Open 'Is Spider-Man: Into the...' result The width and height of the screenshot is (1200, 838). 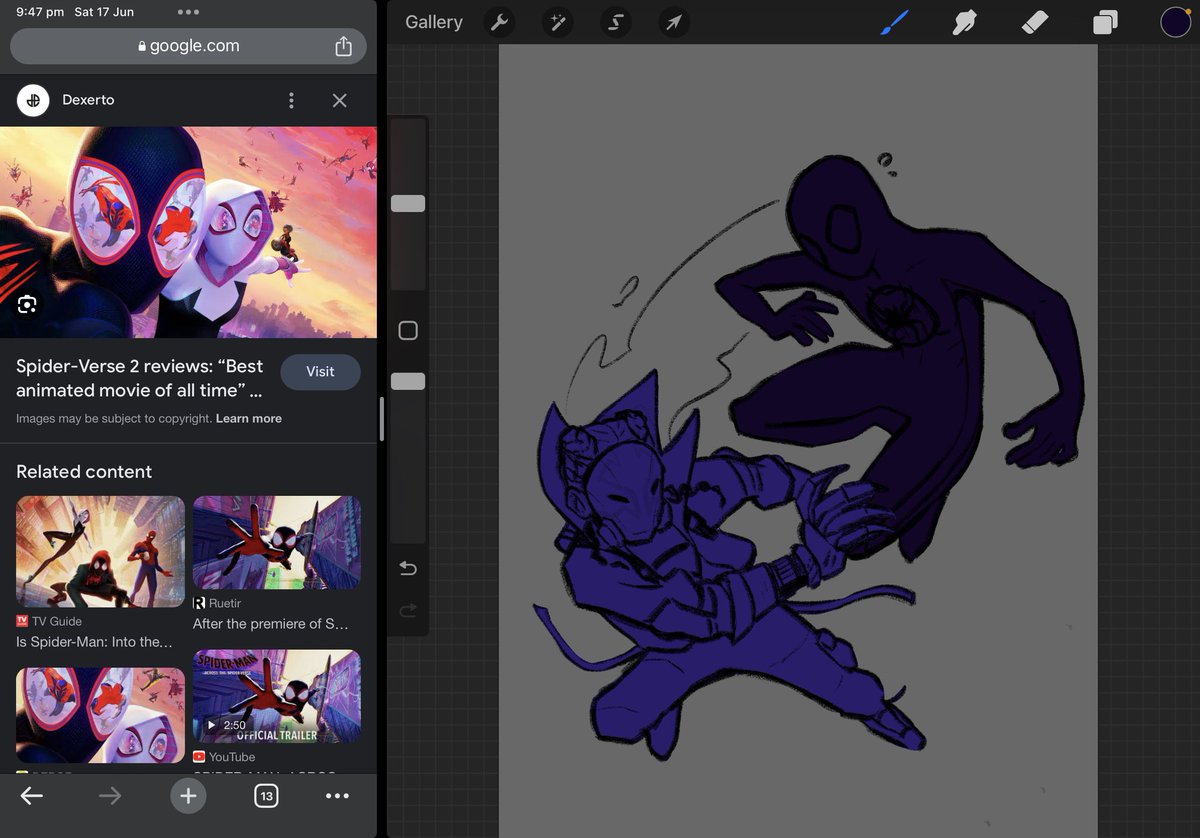point(95,642)
